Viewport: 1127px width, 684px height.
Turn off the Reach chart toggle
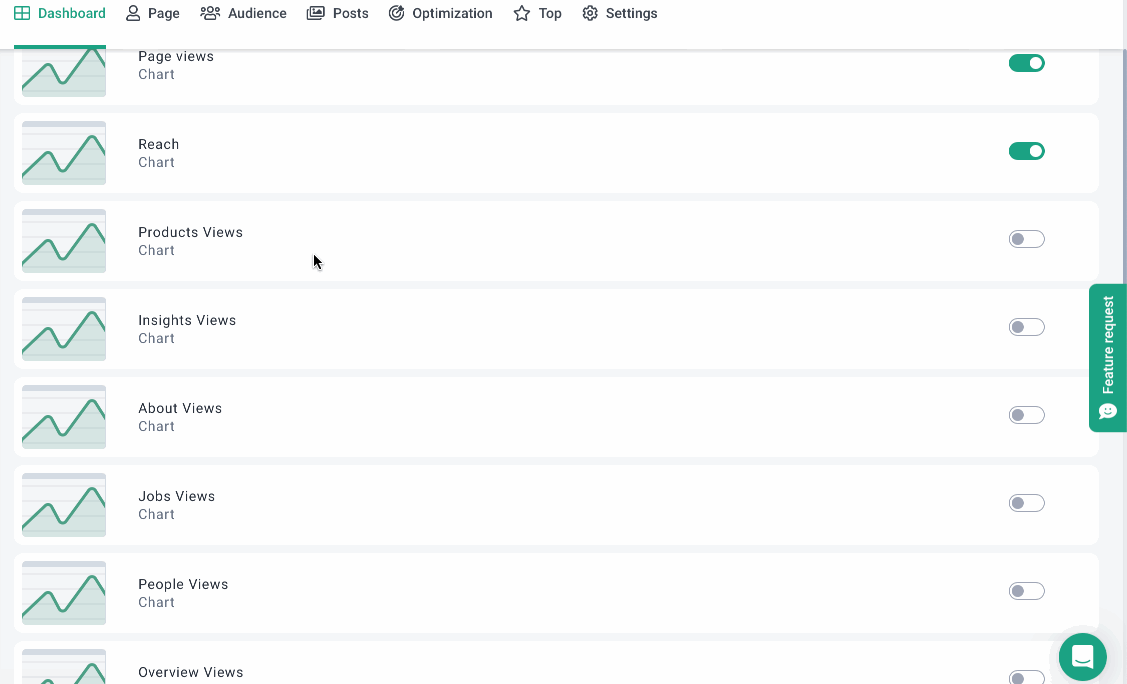pos(1026,151)
